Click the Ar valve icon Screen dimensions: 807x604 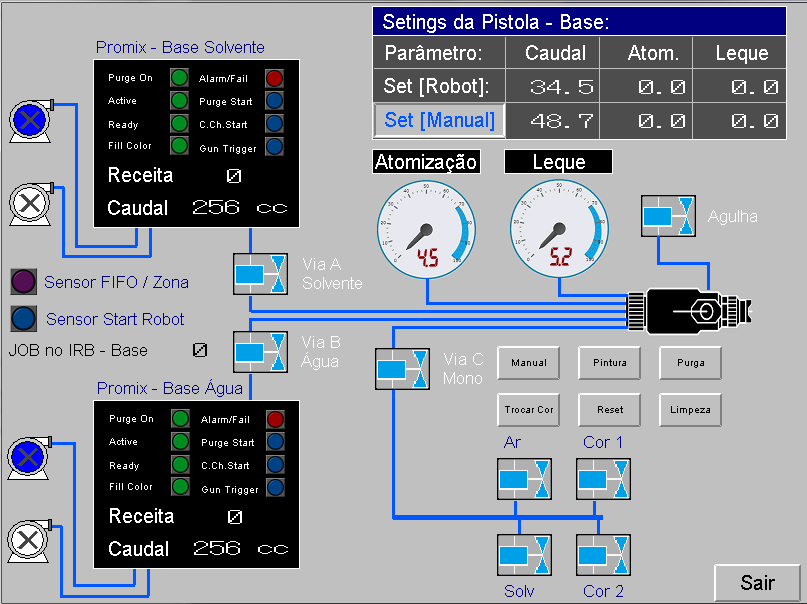[x=524, y=478]
